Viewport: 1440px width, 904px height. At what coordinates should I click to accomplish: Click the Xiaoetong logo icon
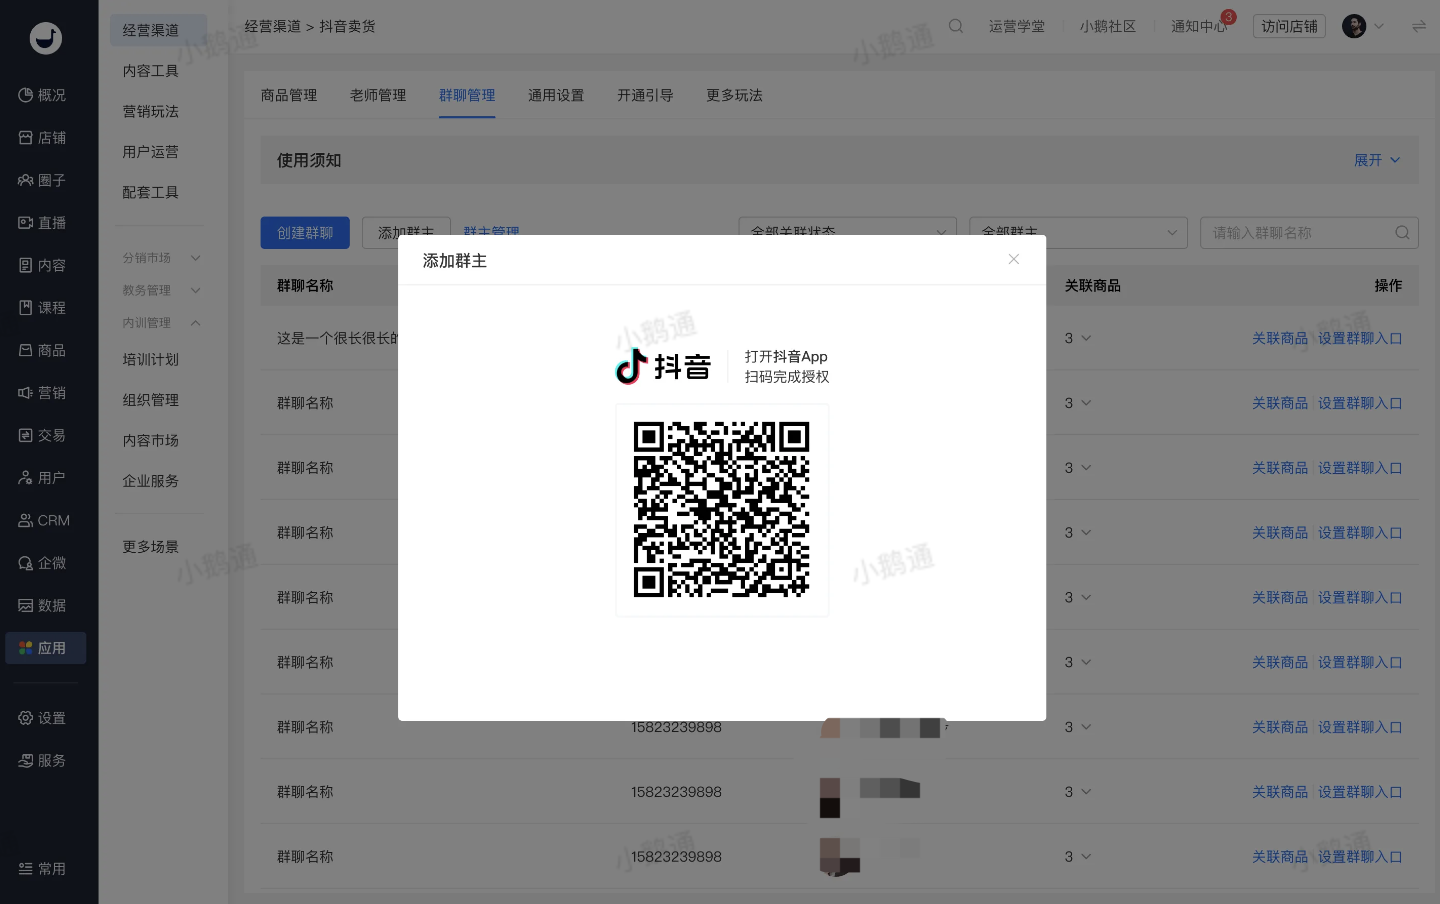[x=46, y=38]
